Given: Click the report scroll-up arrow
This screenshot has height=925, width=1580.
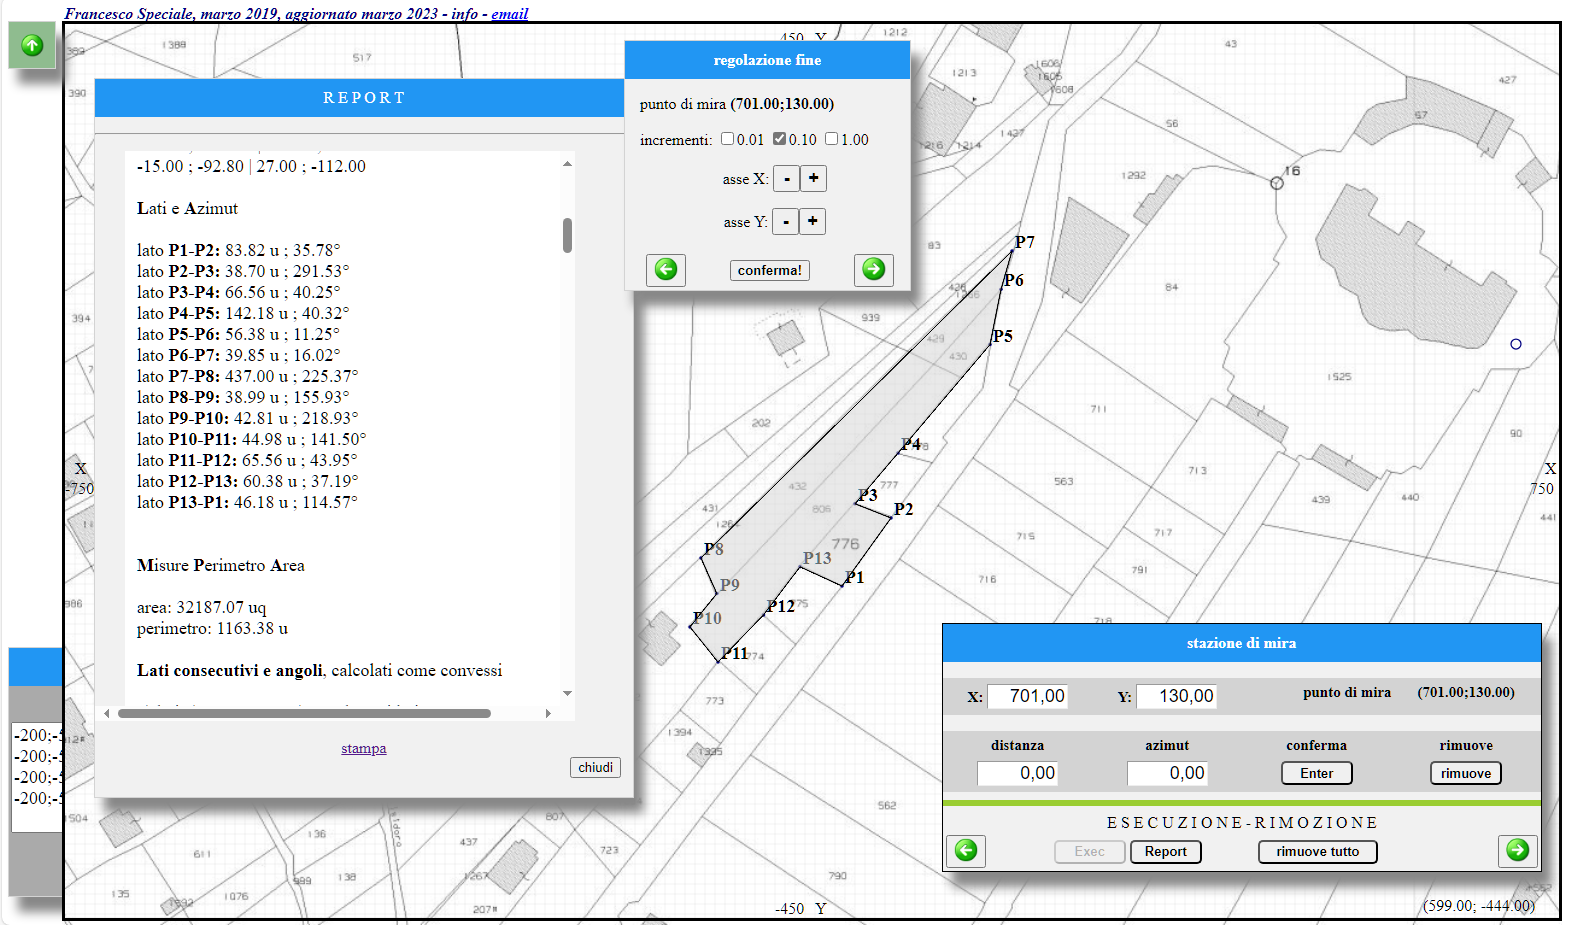Looking at the screenshot, I should [x=567, y=163].
